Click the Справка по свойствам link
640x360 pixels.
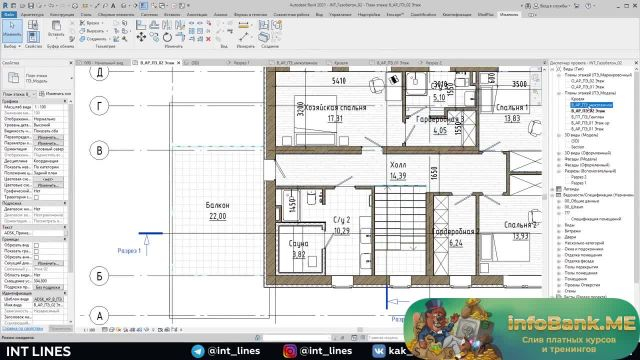coord(22,328)
